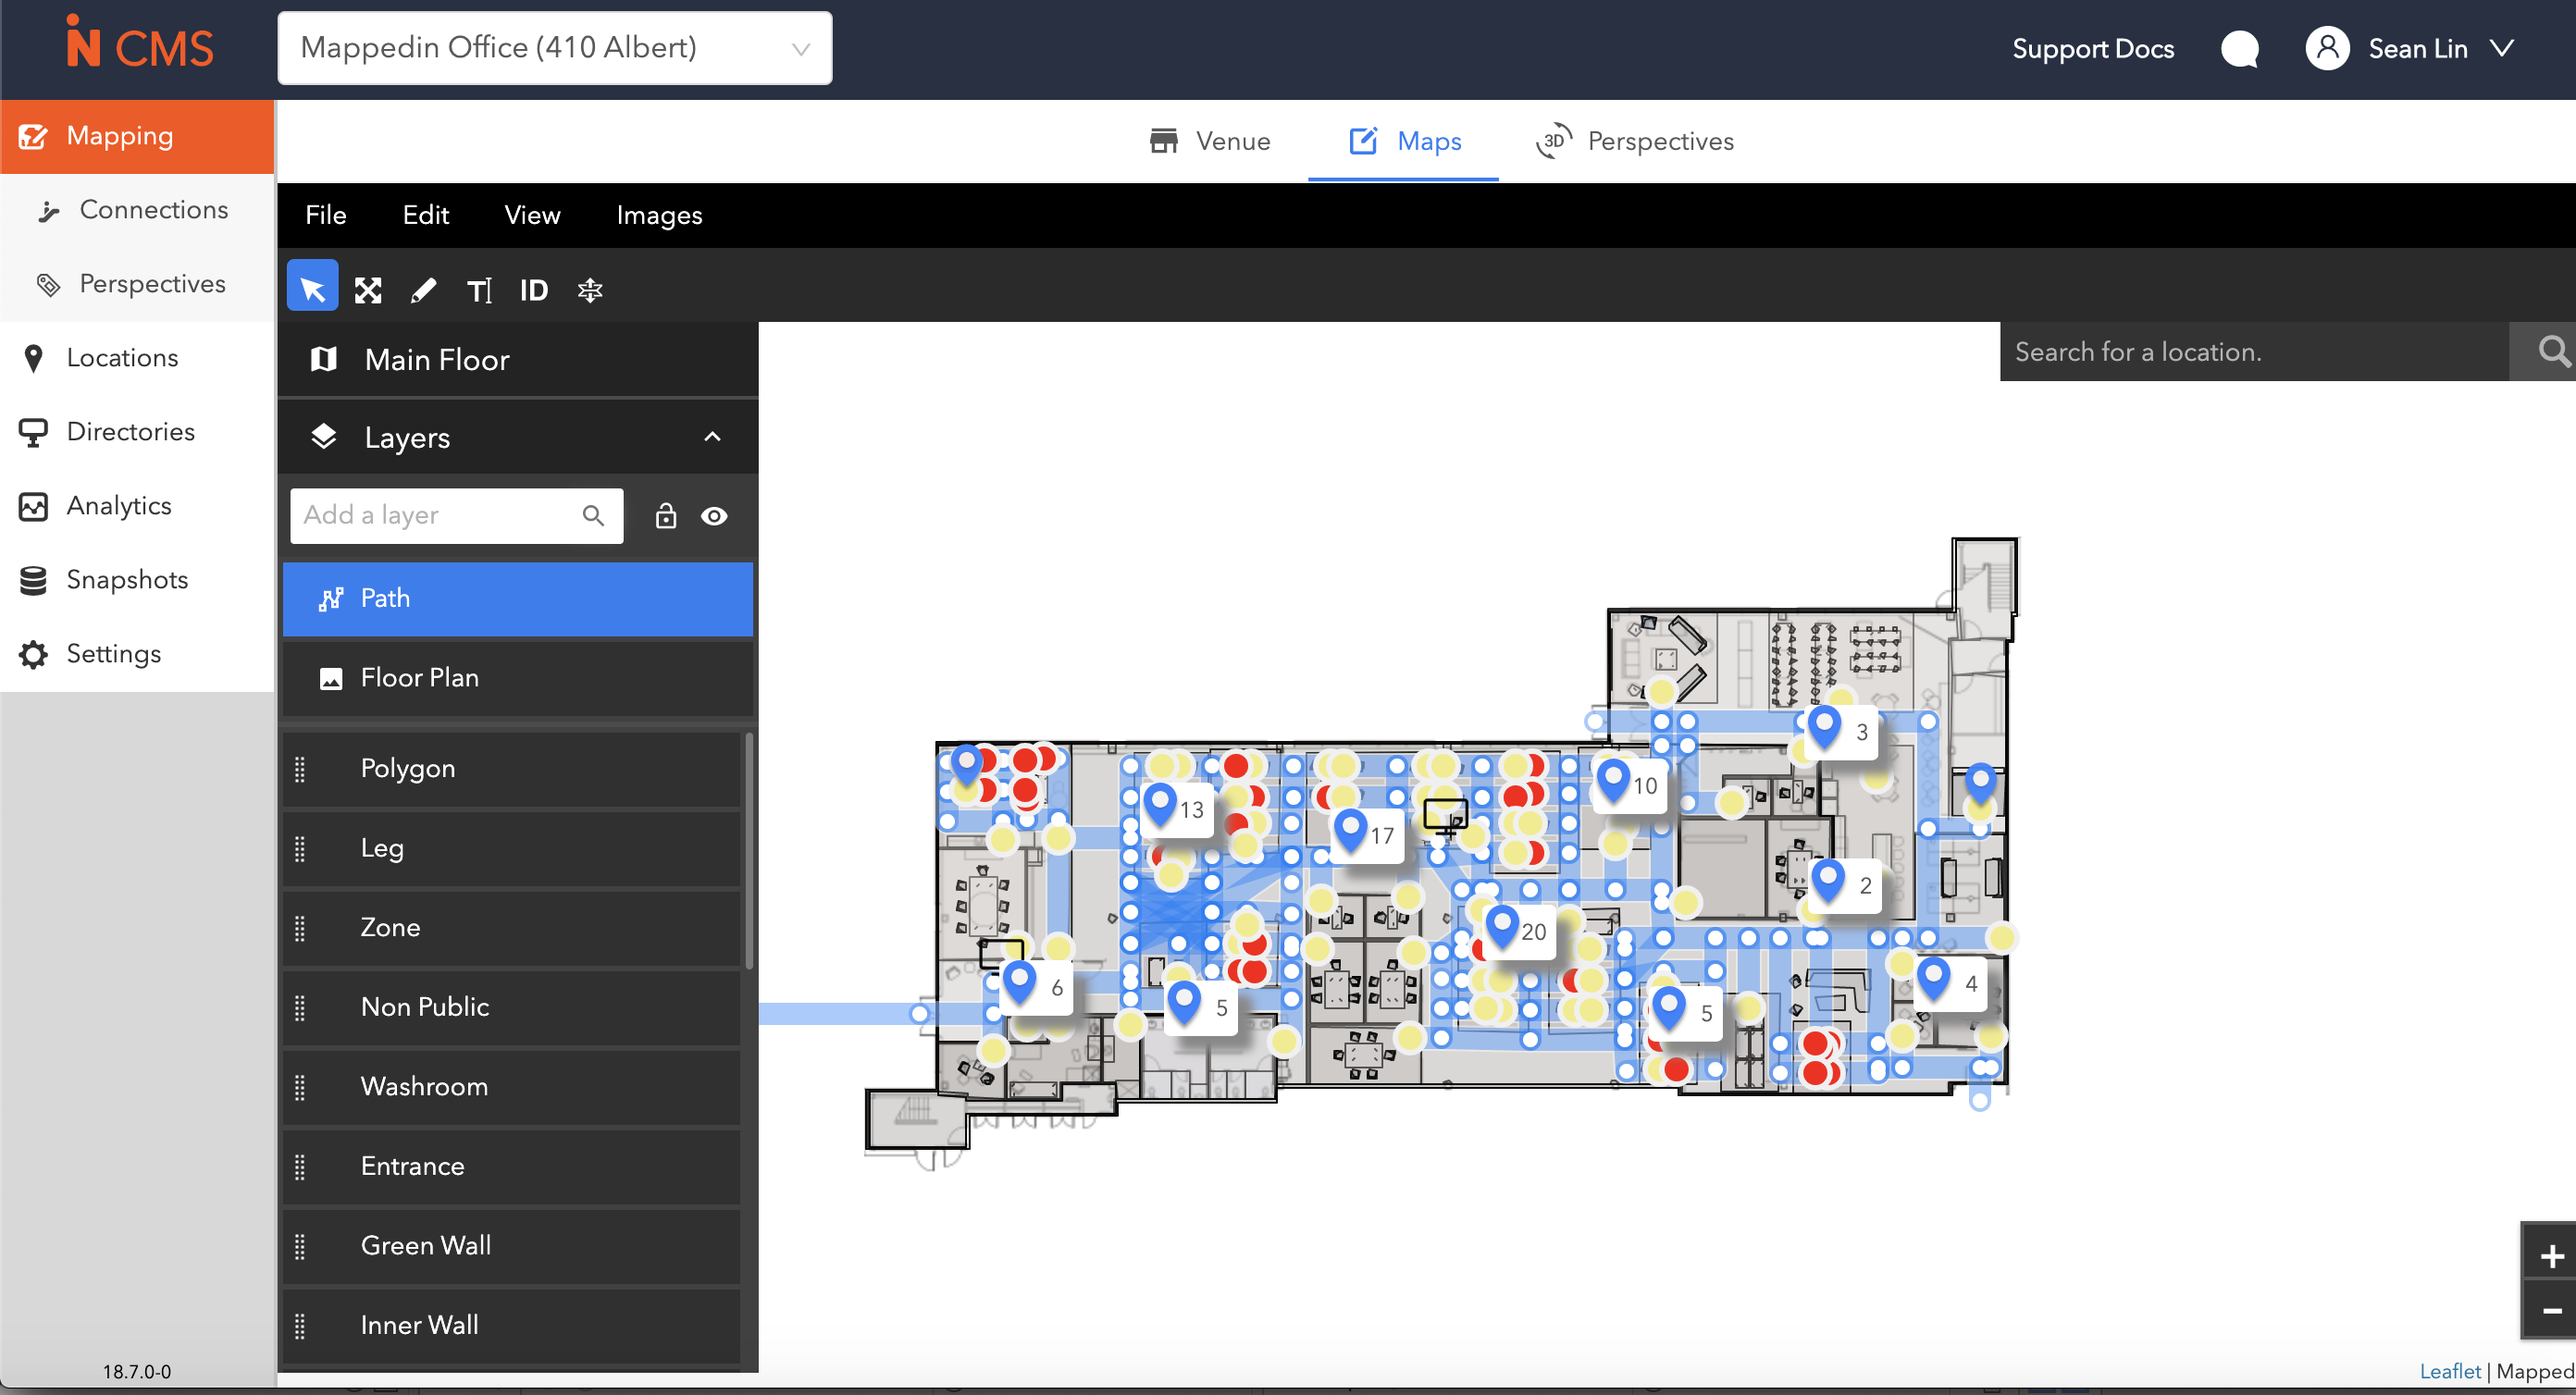Open the Leaflet attribution link
The width and height of the screenshot is (2576, 1395).
(x=2450, y=1371)
